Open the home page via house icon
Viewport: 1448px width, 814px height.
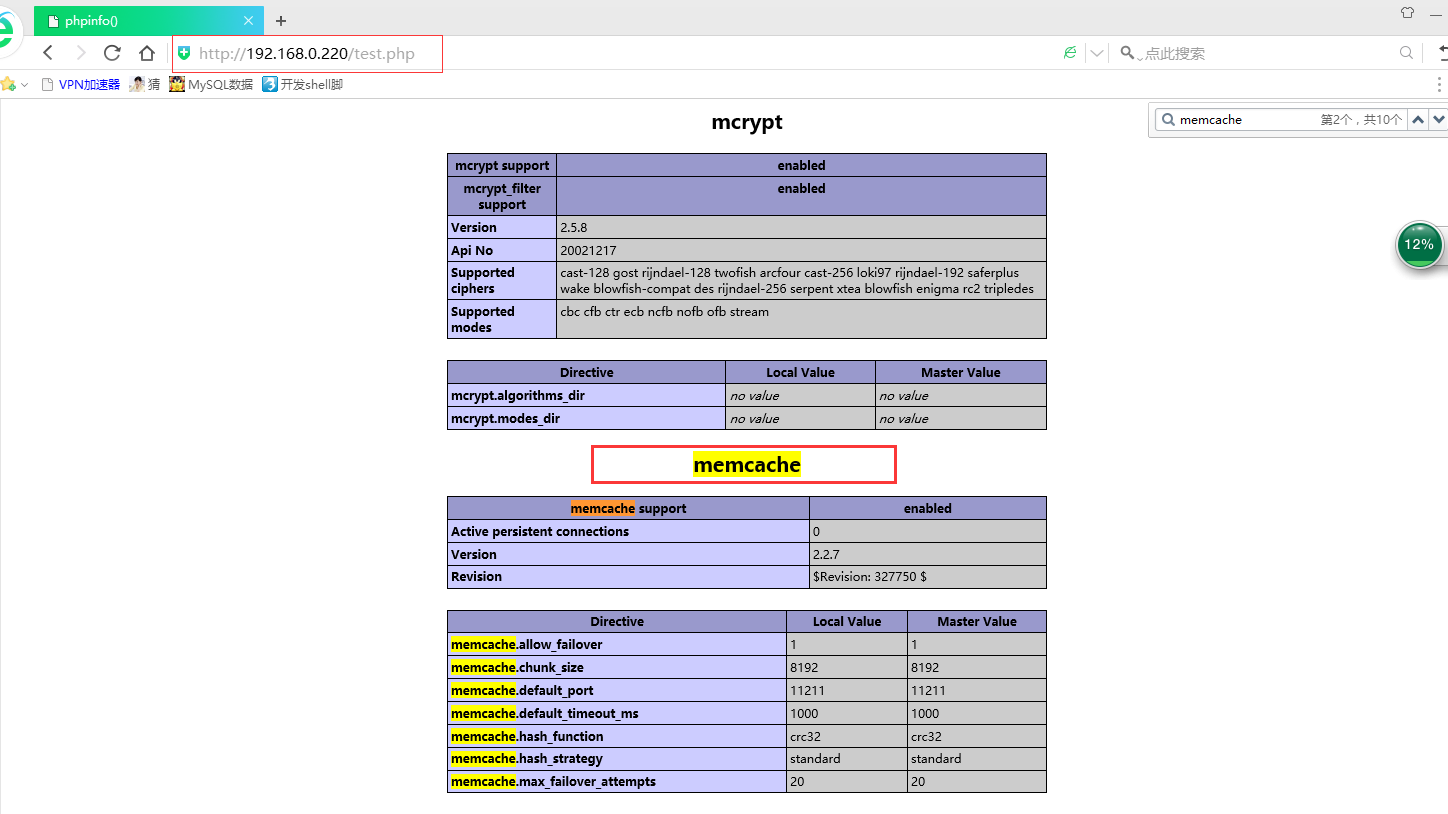click(147, 53)
